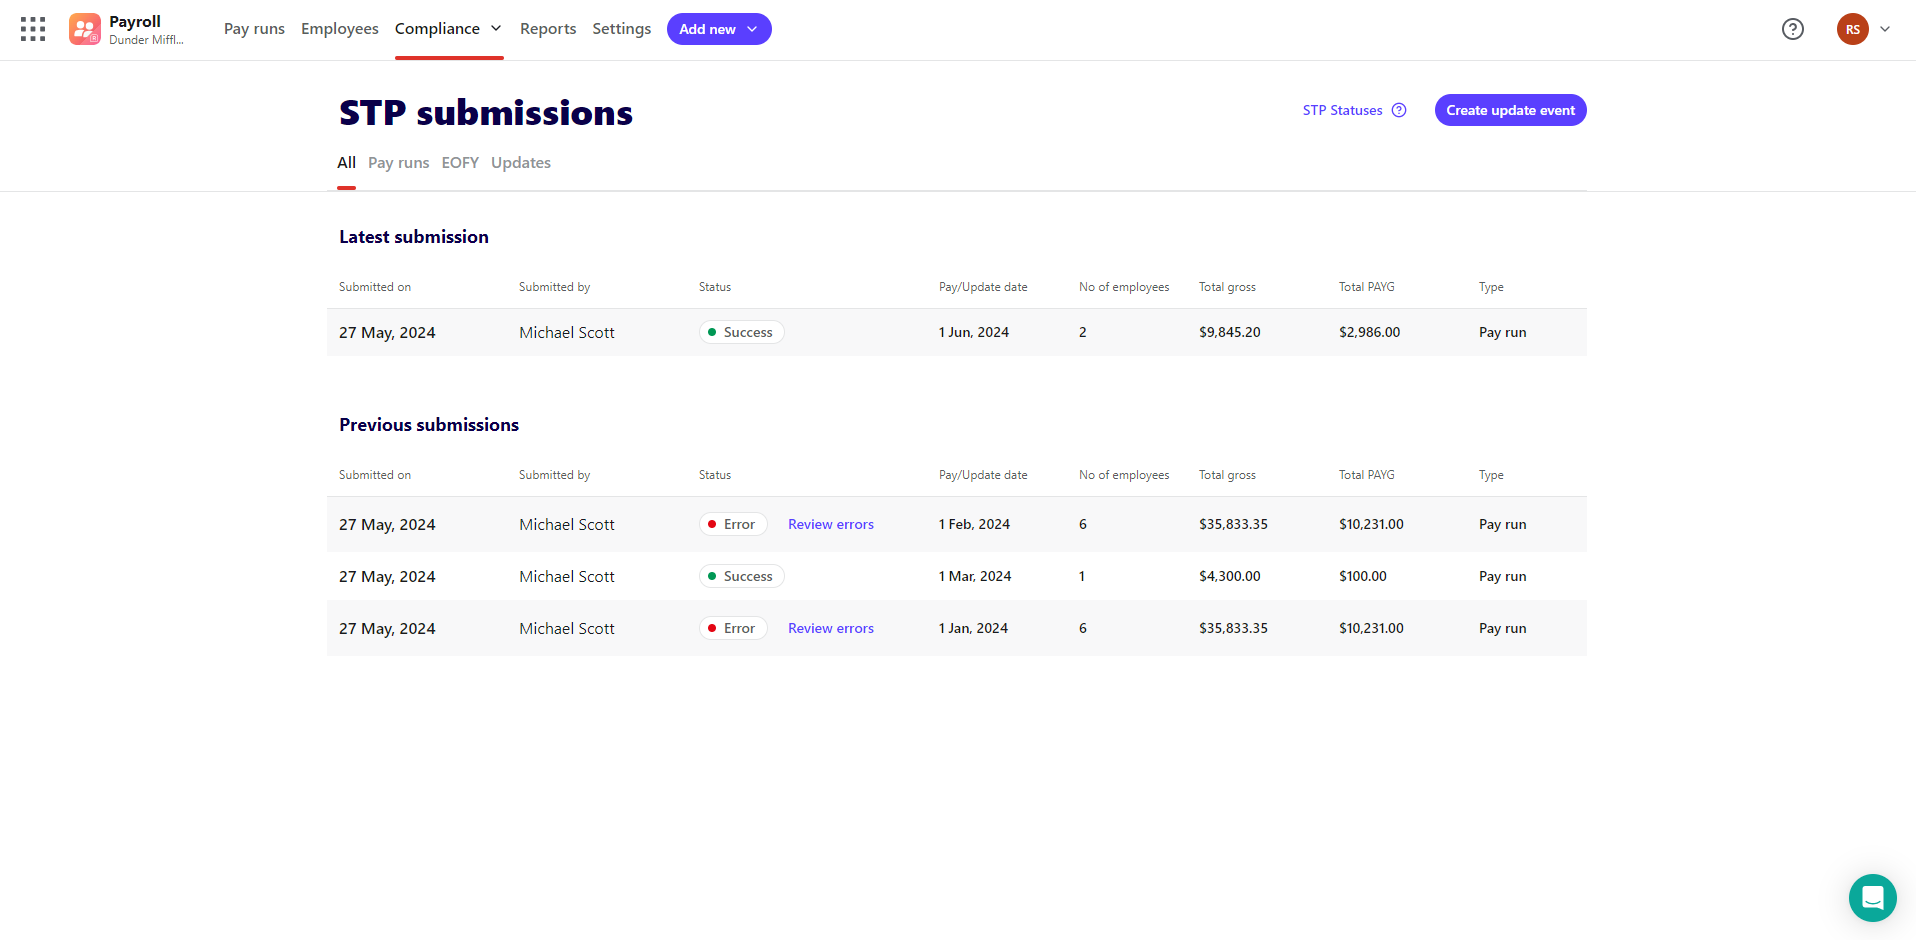Switch to the Pay runs submissions tab
Image resolution: width=1916 pixels, height=940 pixels.
coord(399,163)
